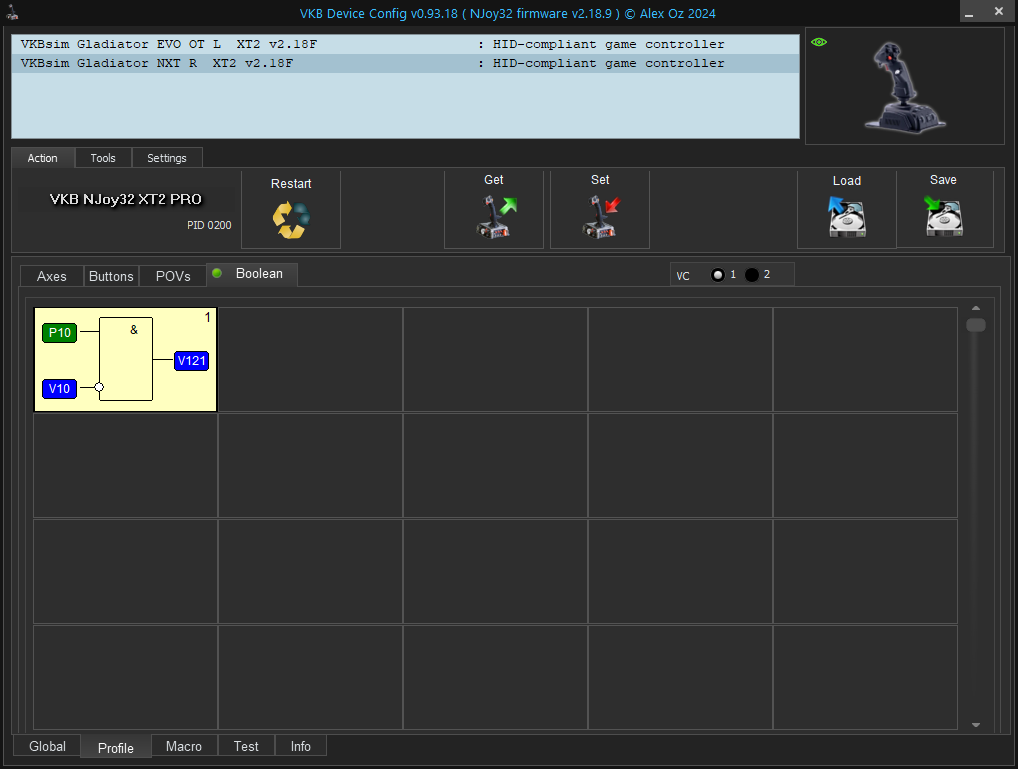Select the Boolean tab
The height and width of the screenshot is (769, 1018).
tap(253, 274)
